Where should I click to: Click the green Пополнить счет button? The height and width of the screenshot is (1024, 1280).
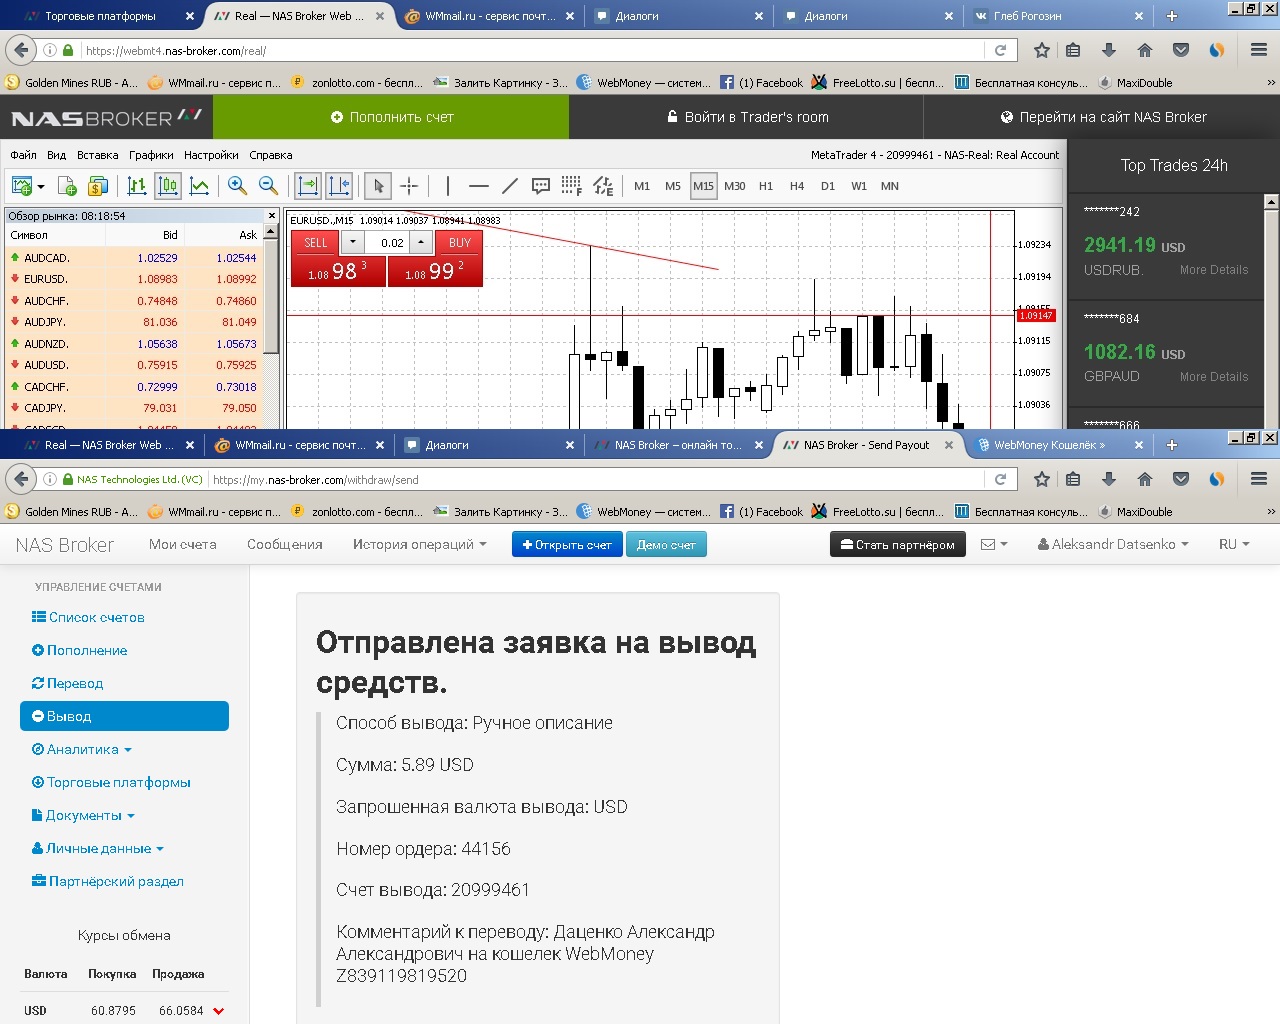pyautogui.click(x=392, y=117)
